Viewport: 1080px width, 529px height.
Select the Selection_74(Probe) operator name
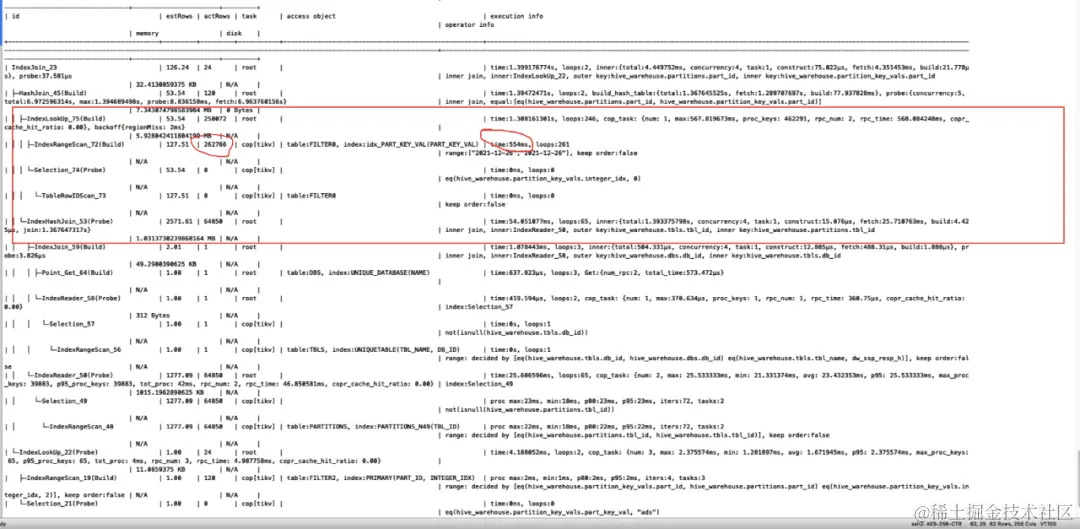69,169
